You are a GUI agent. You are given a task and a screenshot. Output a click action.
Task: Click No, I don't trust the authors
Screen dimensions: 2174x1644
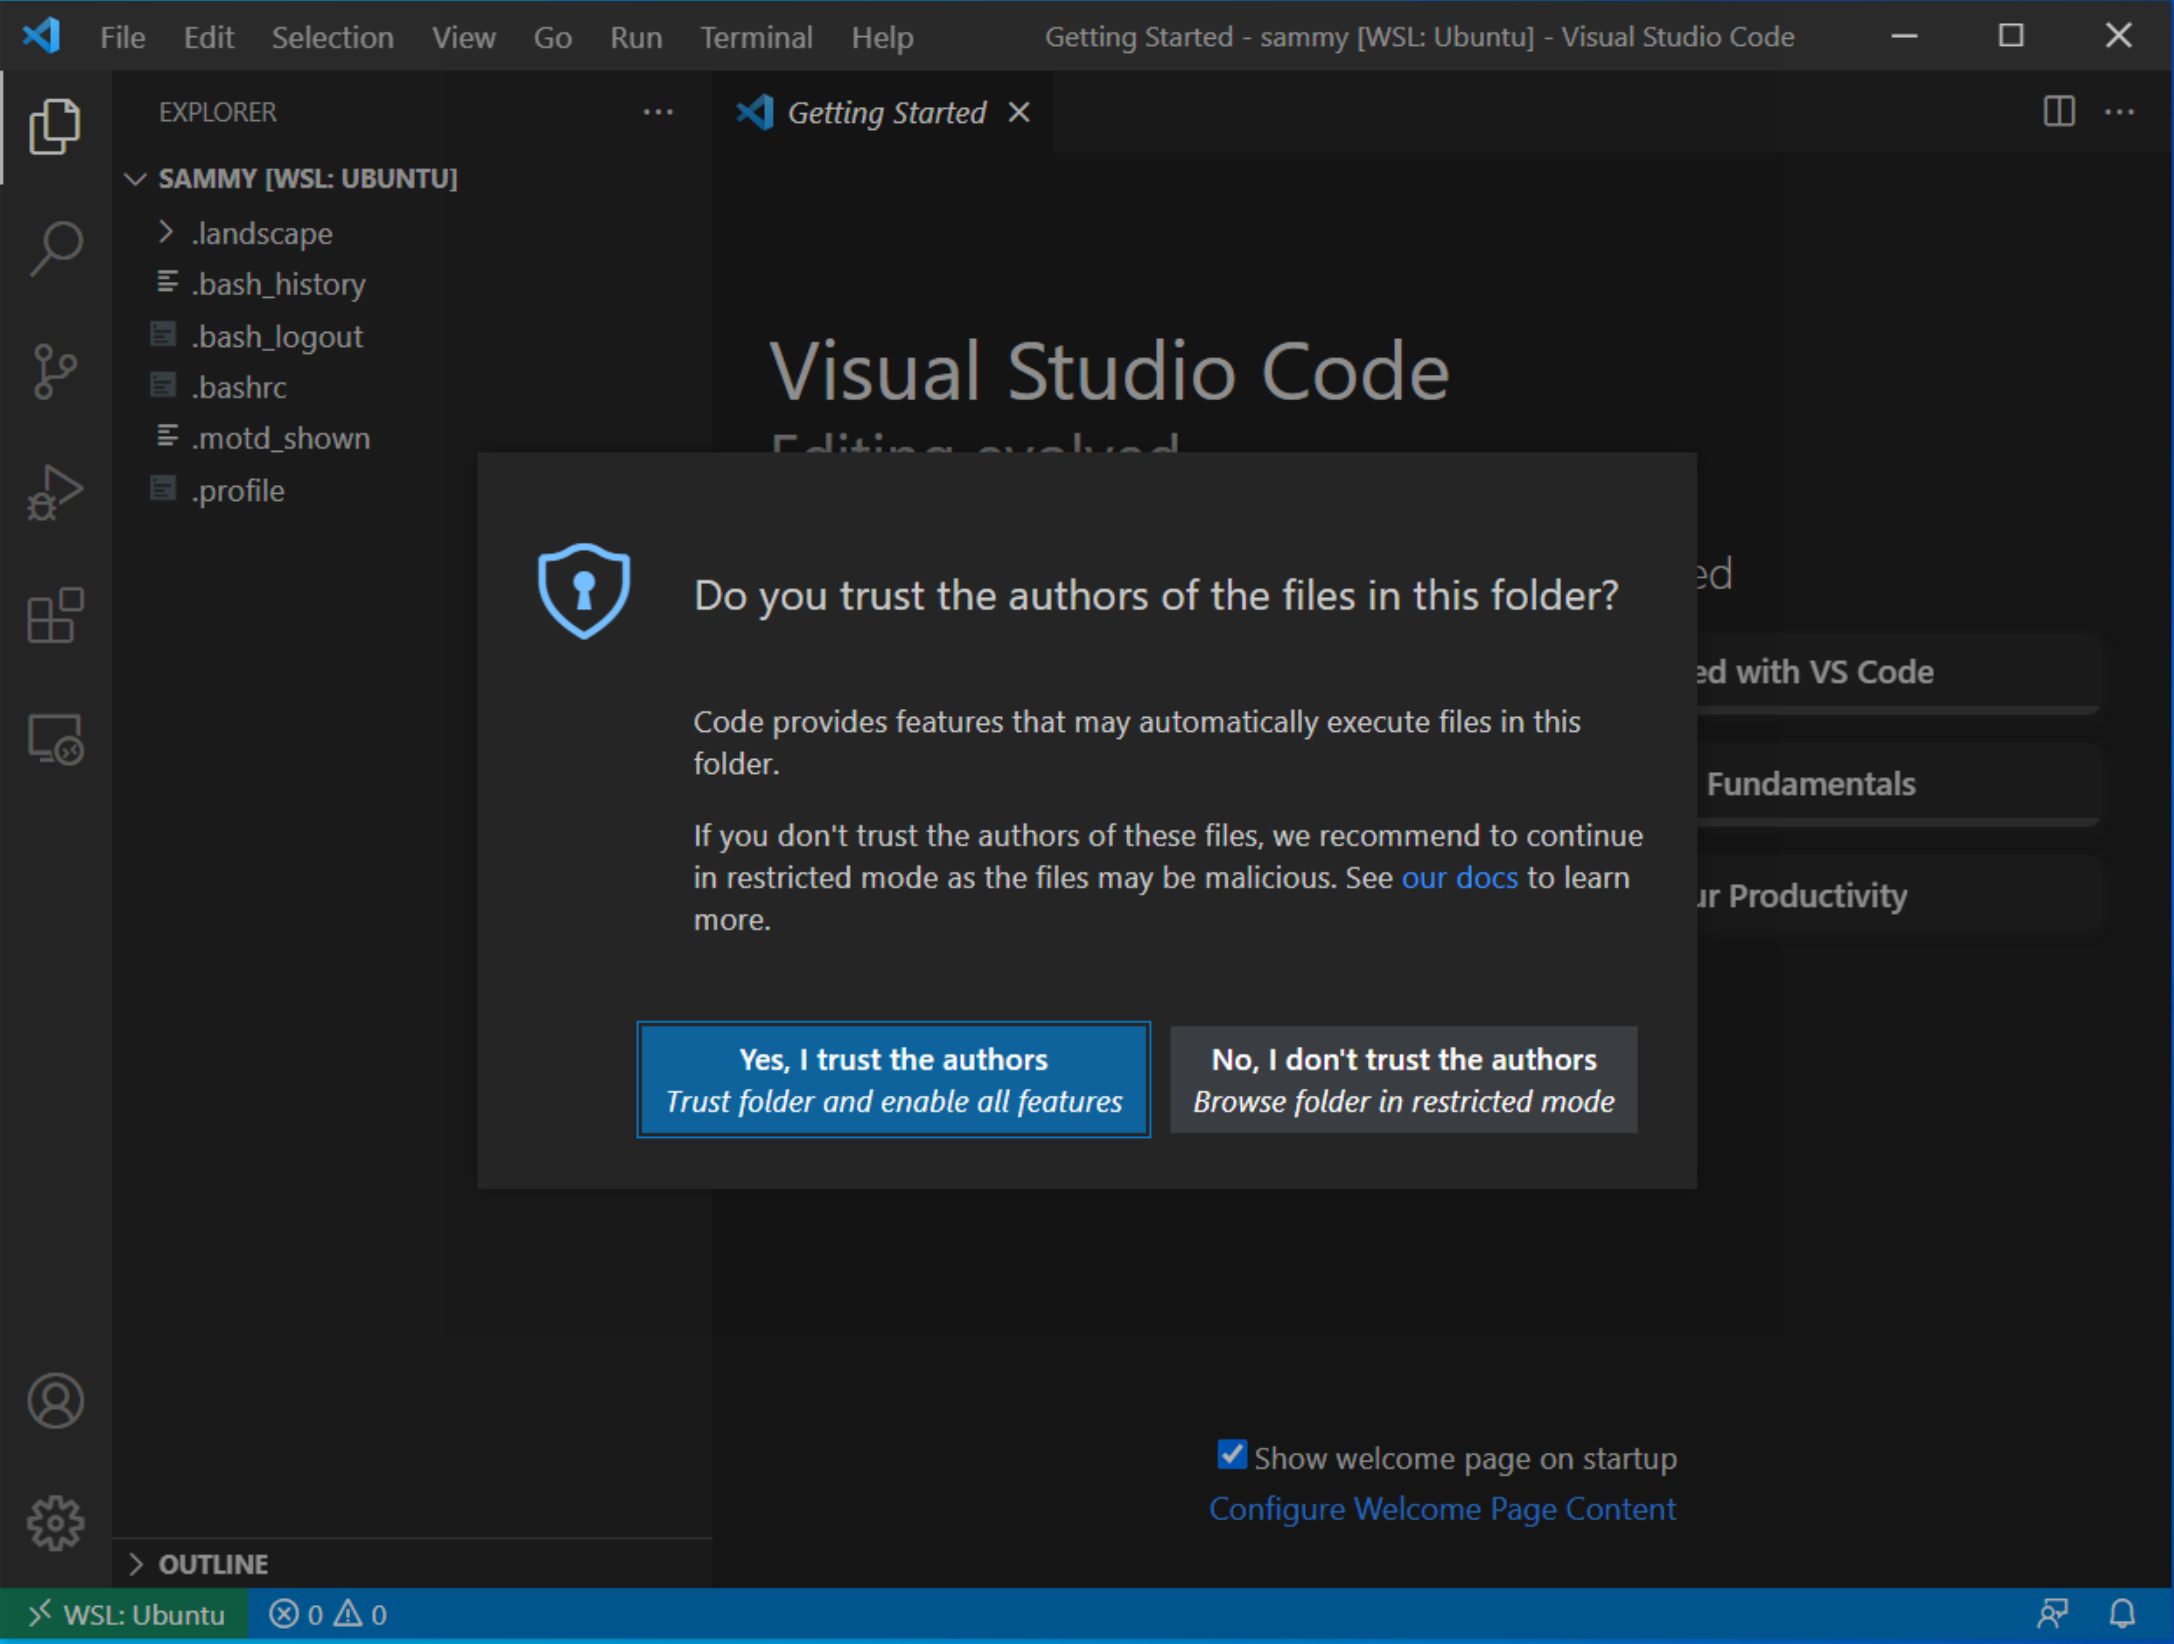(x=1403, y=1079)
